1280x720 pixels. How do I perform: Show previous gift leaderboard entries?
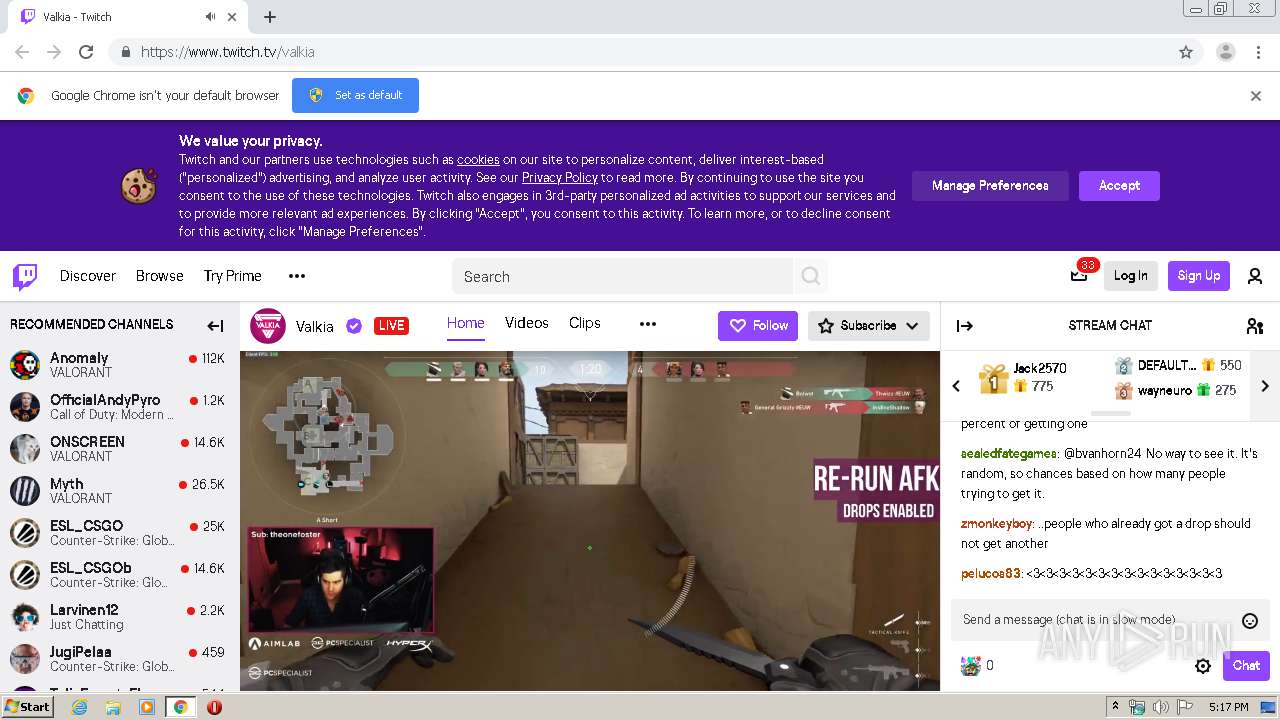[956, 386]
